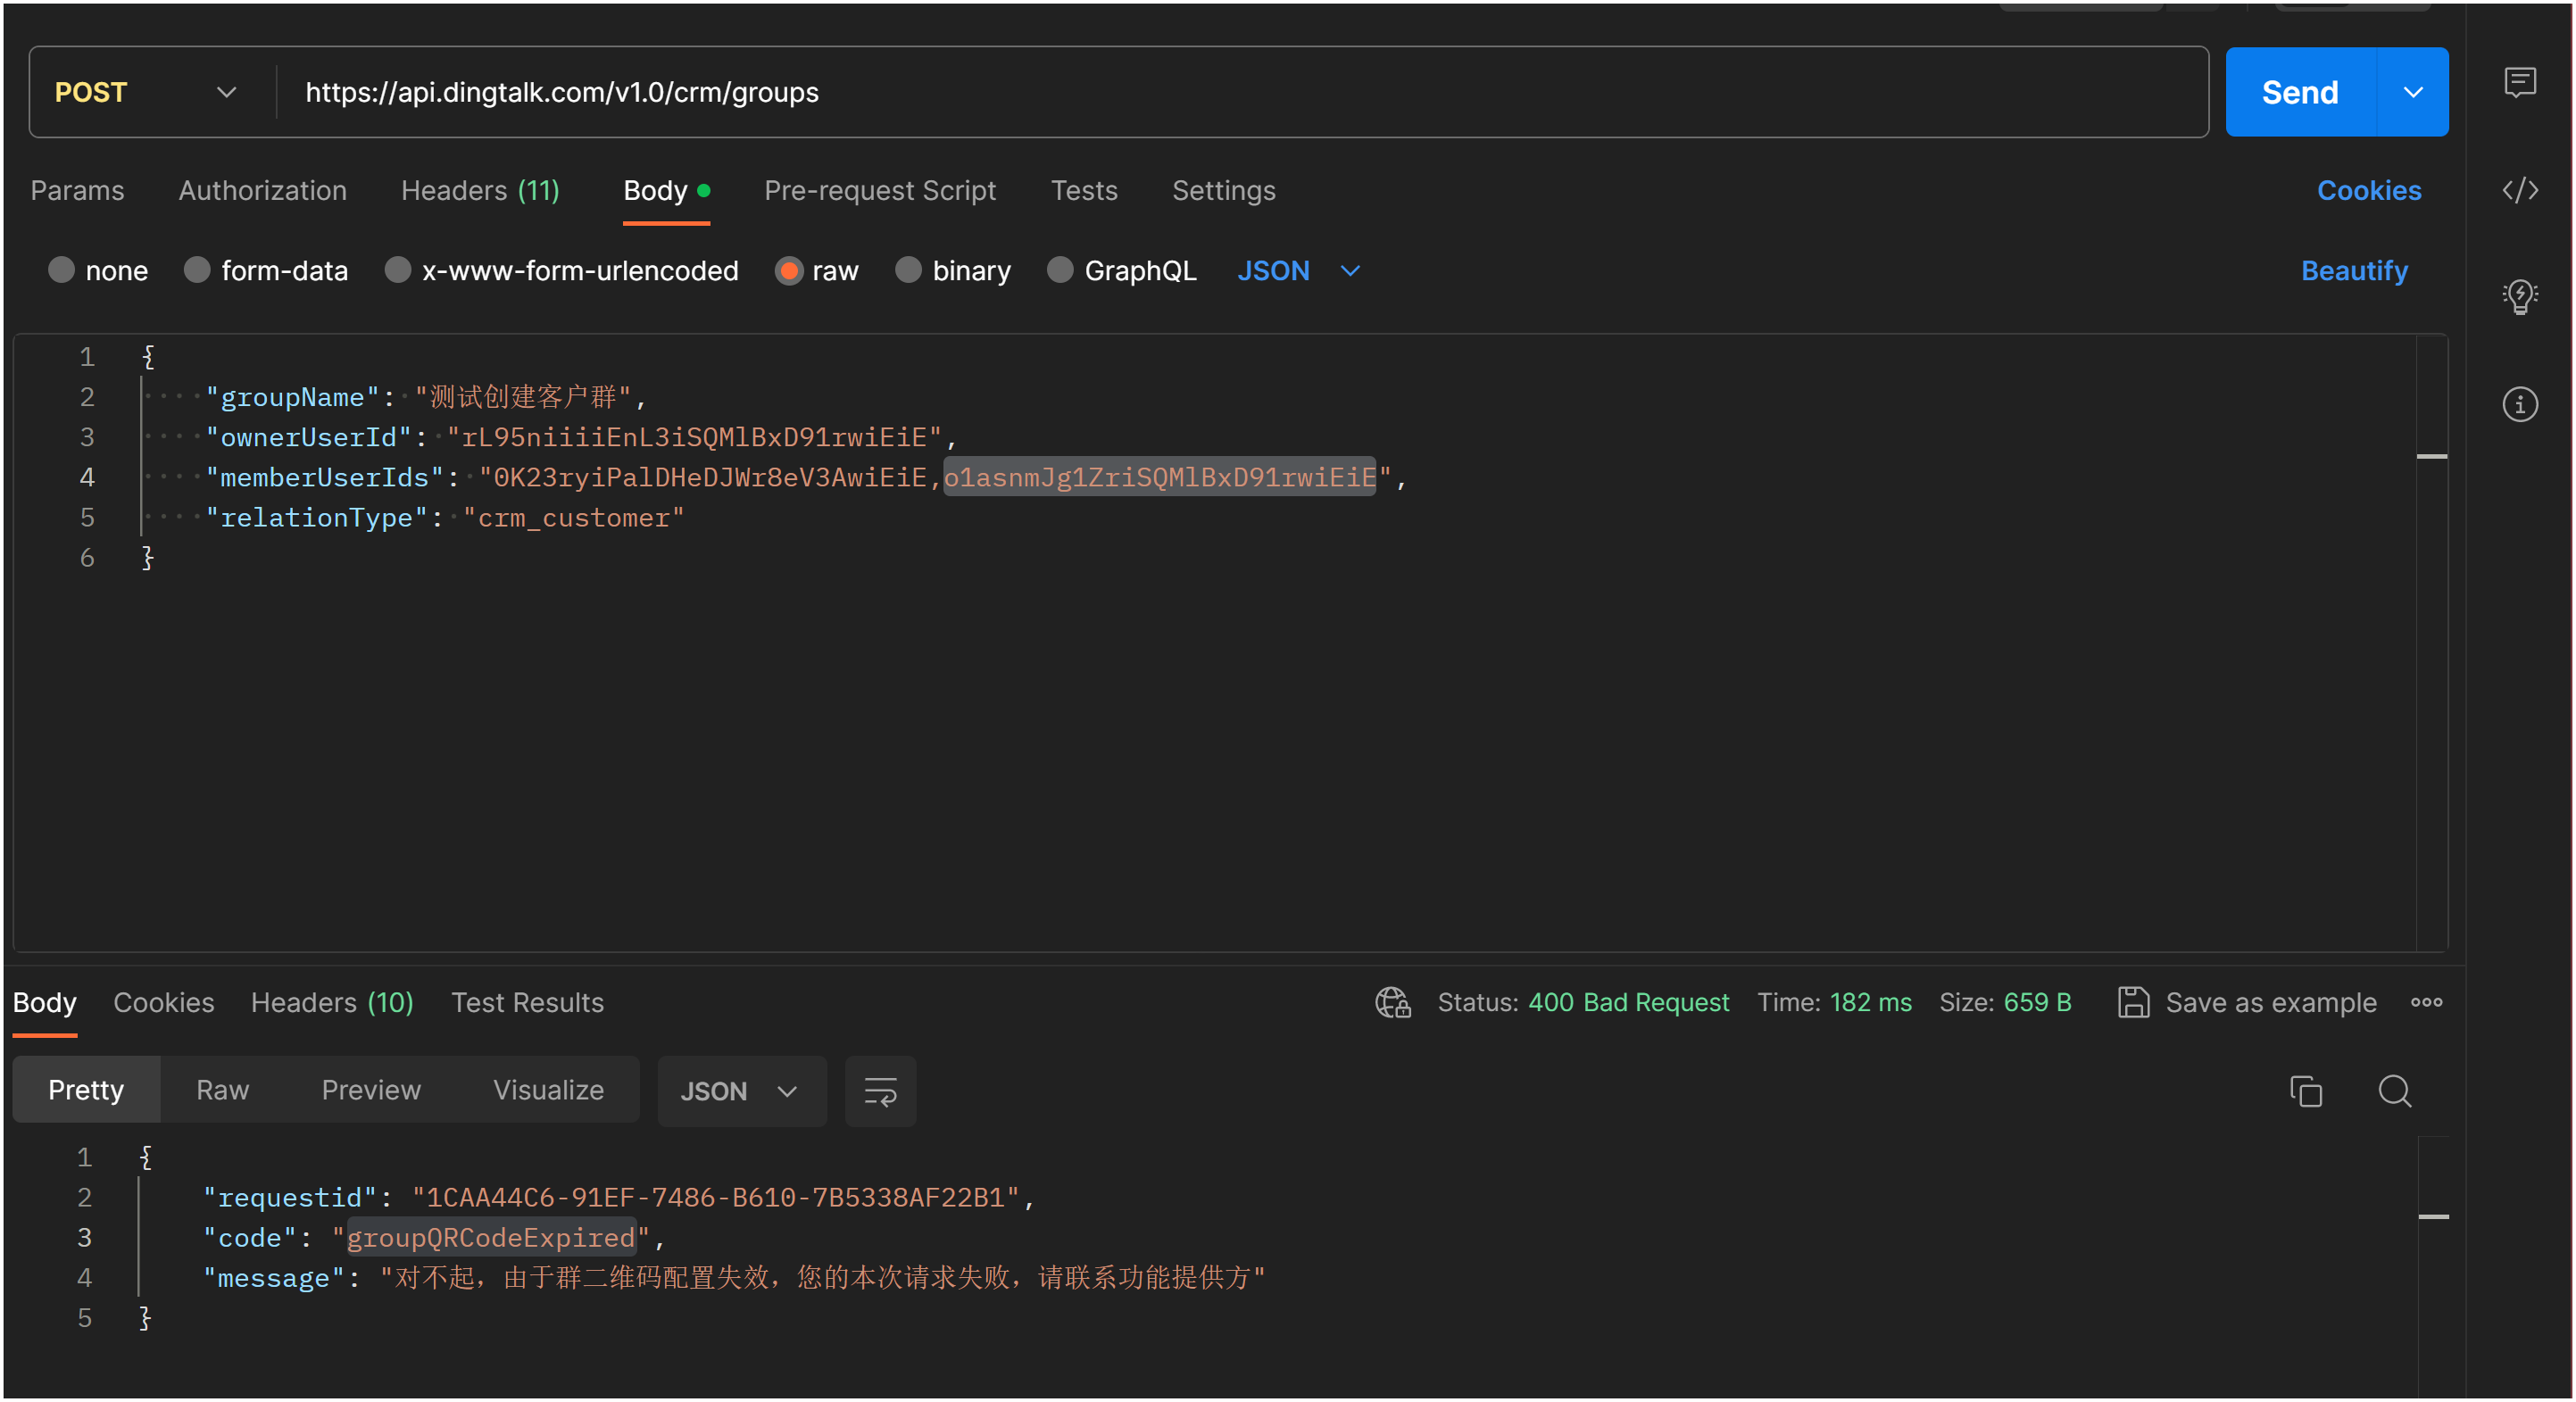Click the Cookies link
The image size is (2576, 1402).
click(x=2368, y=190)
